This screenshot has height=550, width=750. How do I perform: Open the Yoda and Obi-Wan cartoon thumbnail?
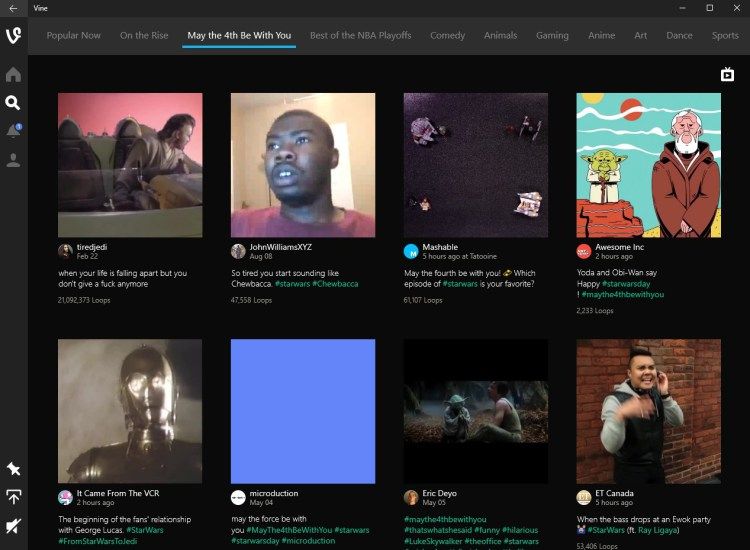pyautogui.click(x=648, y=165)
